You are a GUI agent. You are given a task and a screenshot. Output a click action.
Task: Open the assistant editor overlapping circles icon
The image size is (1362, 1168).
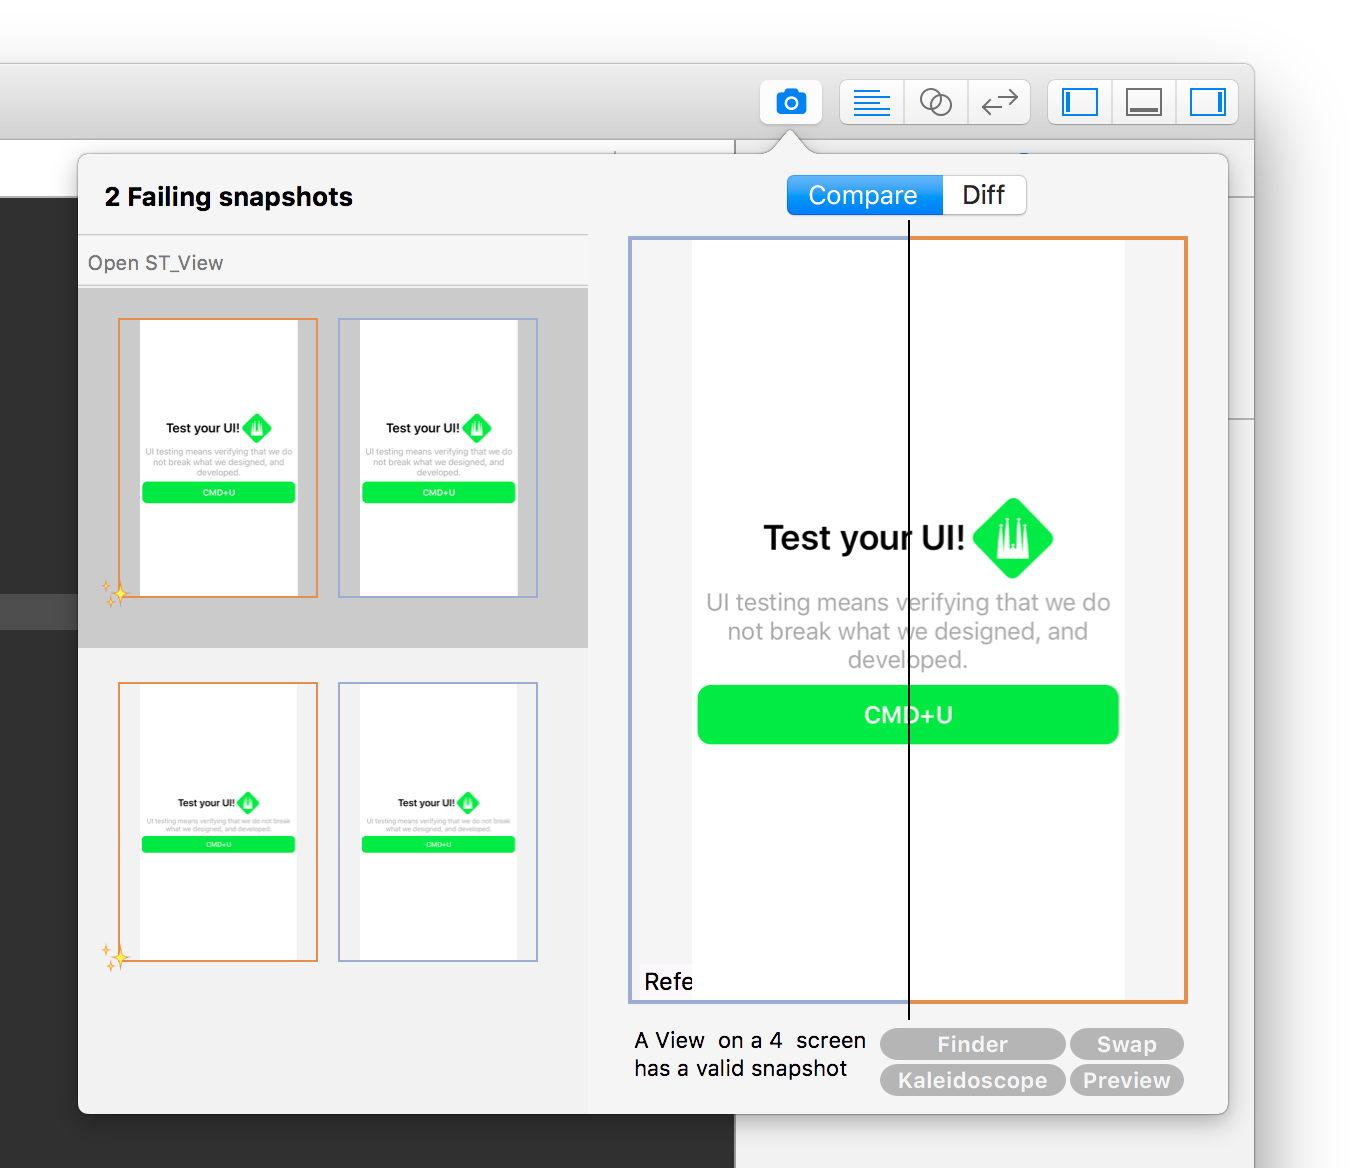pos(936,102)
